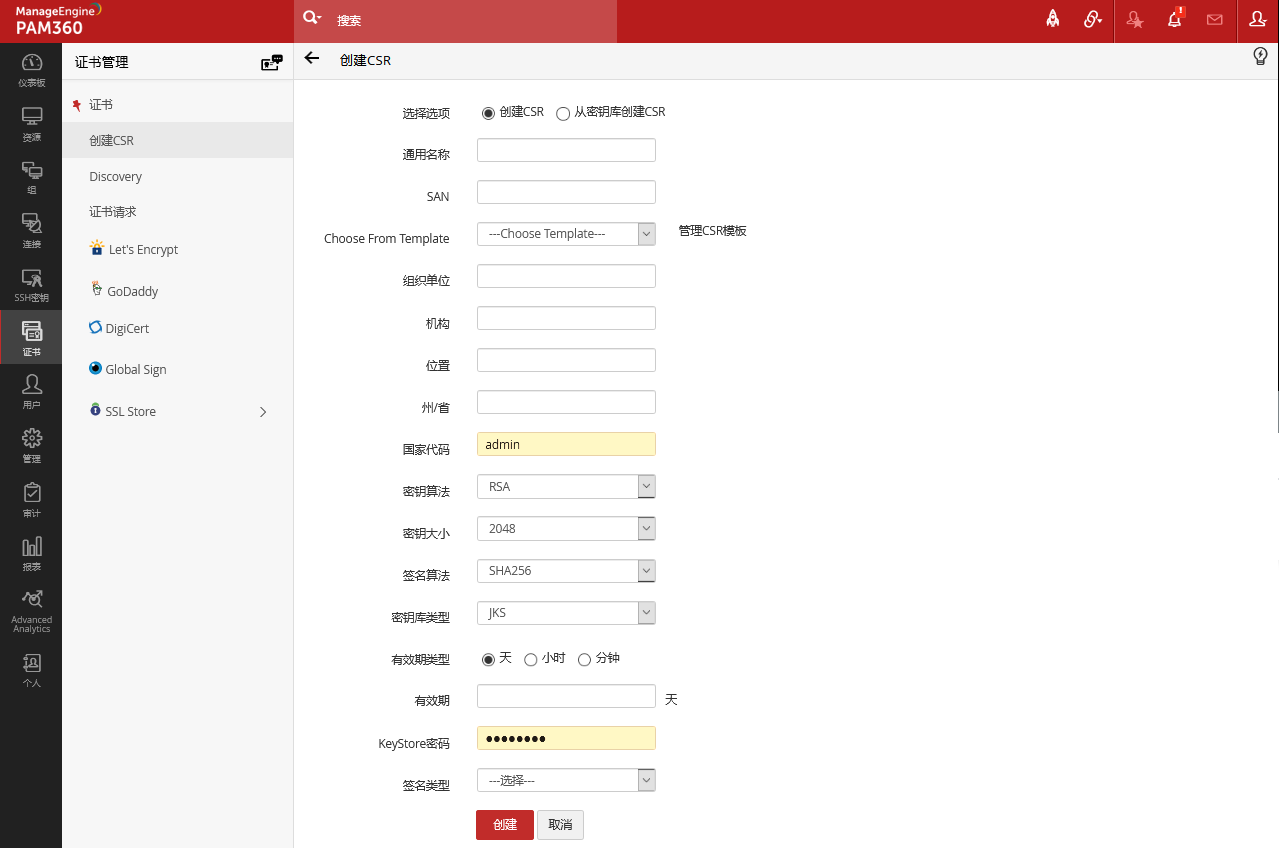Open the 密钥算法 RSA dropdown
The width and height of the screenshot is (1279, 848).
[566, 487]
